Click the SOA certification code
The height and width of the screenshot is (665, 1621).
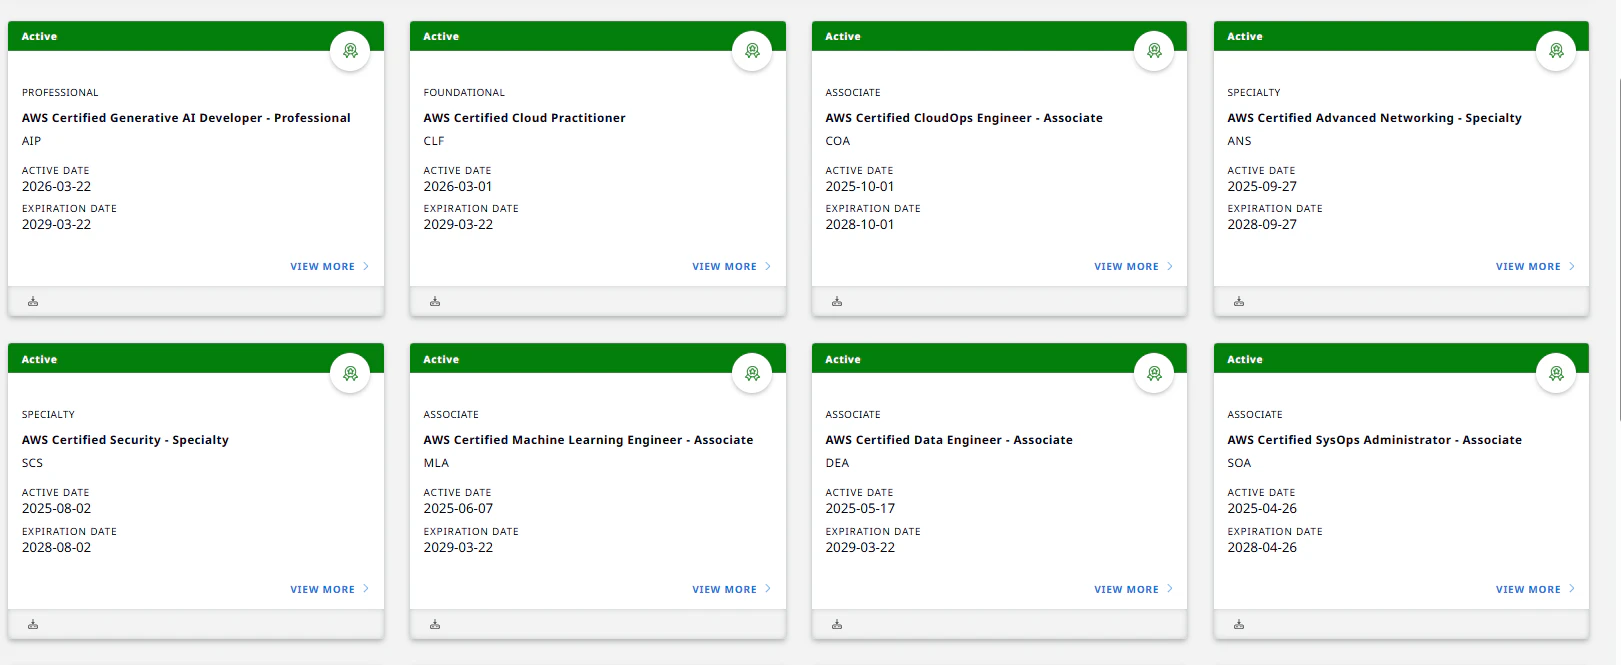(1239, 463)
